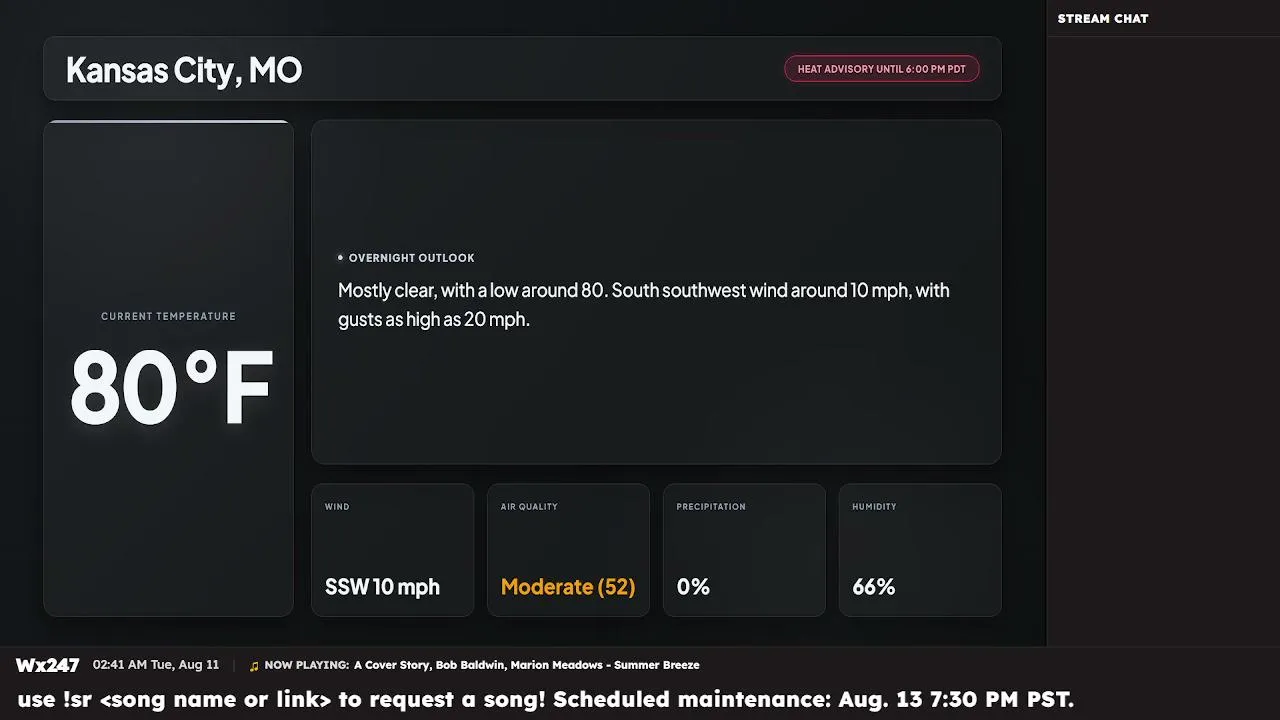The height and width of the screenshot is (720, 1280).
Task: Click the Summer Breeze now playing track
Action: (527, 665)
